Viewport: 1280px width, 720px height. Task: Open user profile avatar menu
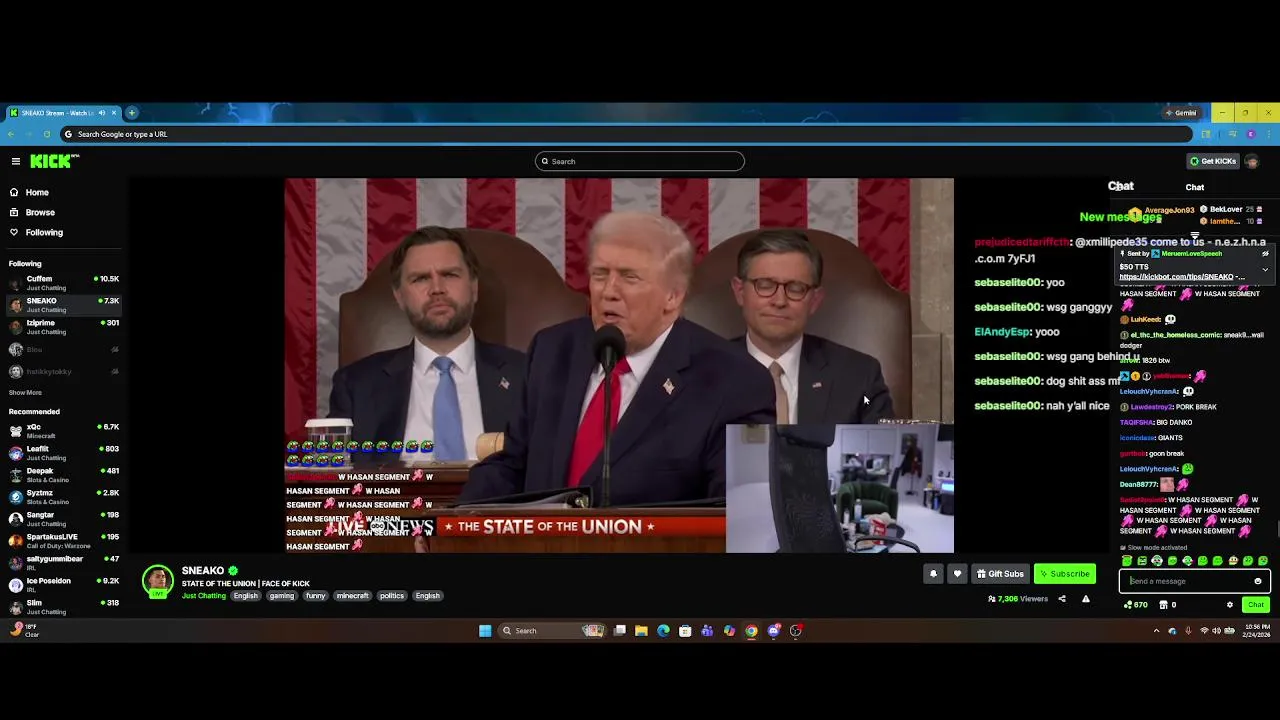[x=1252, y=161]
